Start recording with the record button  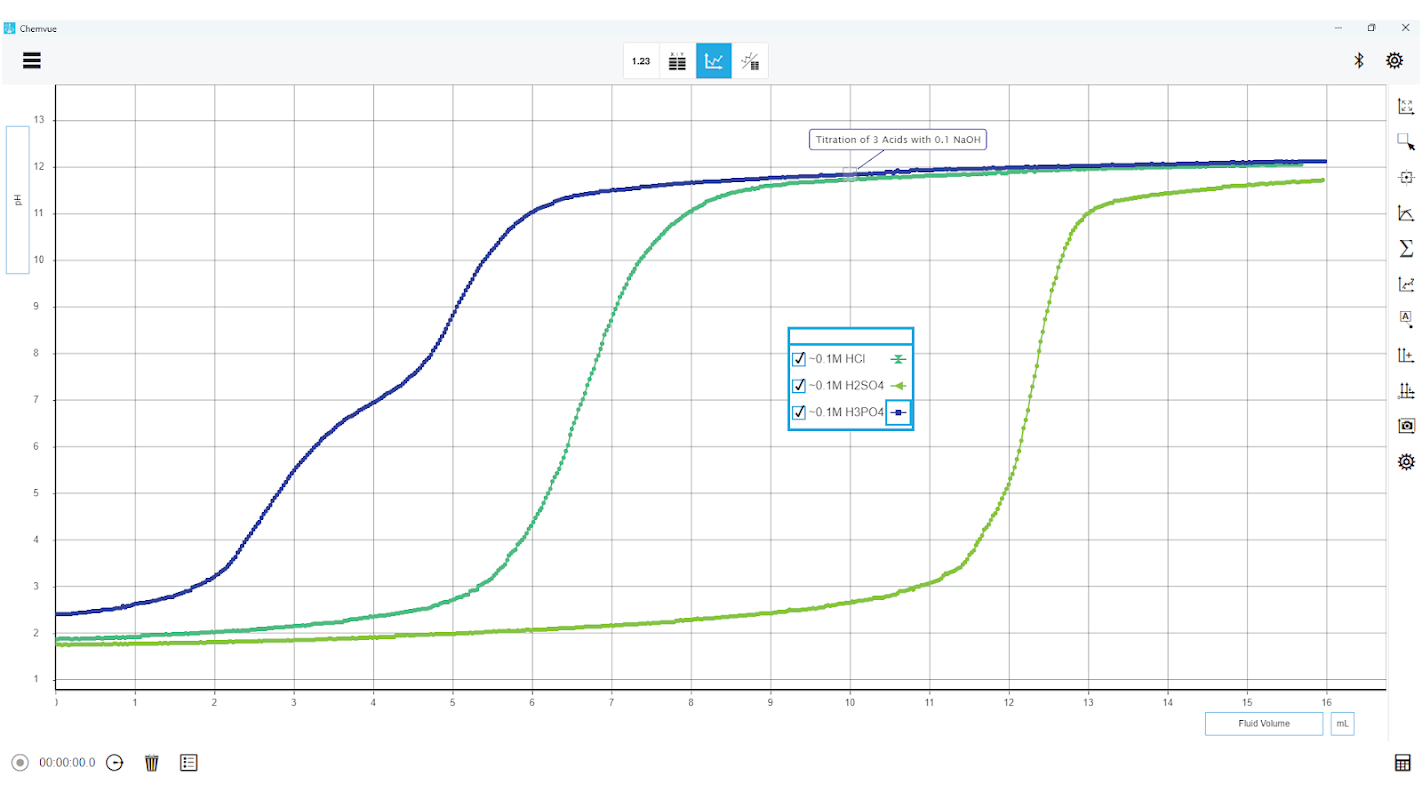19,763
